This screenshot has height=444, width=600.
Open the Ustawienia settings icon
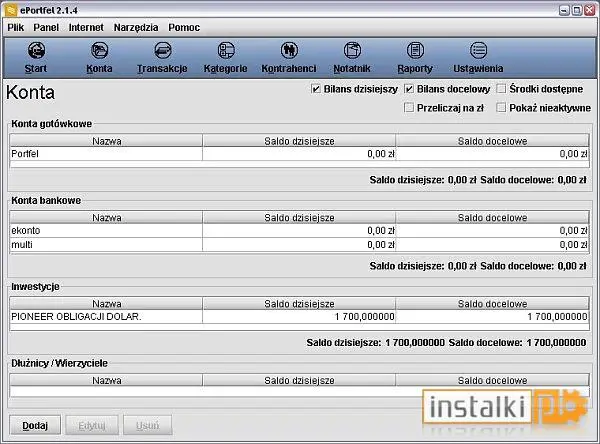tap(478, 50)
